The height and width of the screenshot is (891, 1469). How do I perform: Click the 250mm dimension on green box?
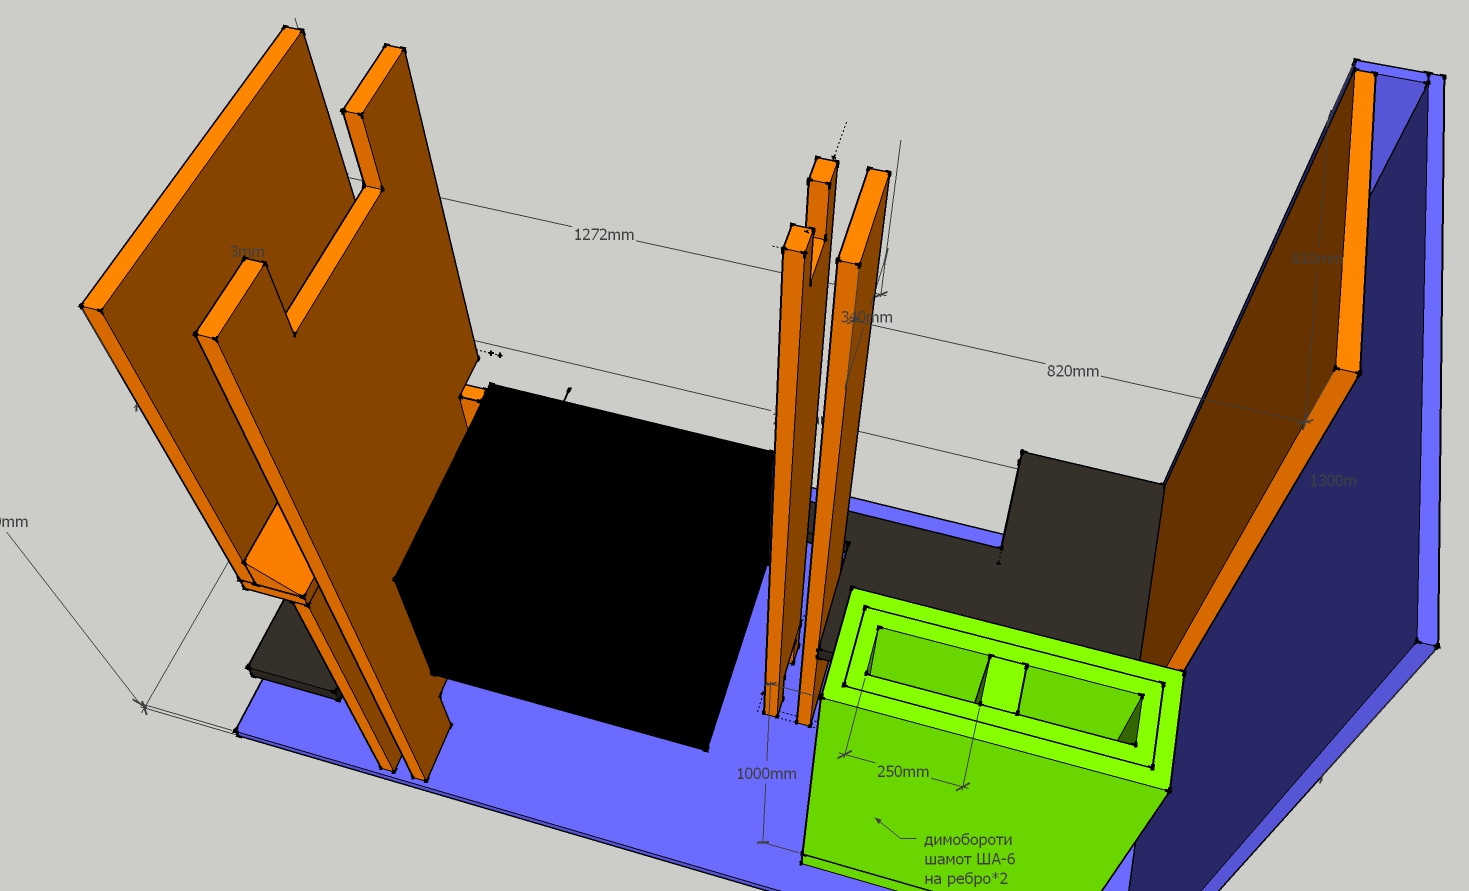[x=903, y=772]
